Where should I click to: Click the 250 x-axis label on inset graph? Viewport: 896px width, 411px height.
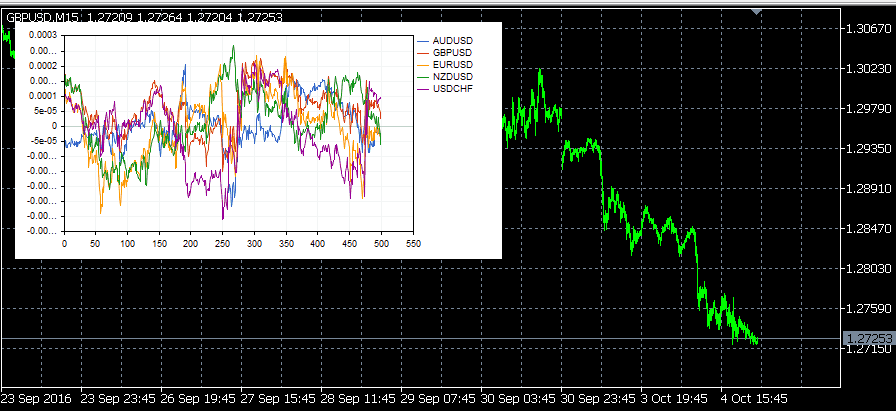(222, 244)
